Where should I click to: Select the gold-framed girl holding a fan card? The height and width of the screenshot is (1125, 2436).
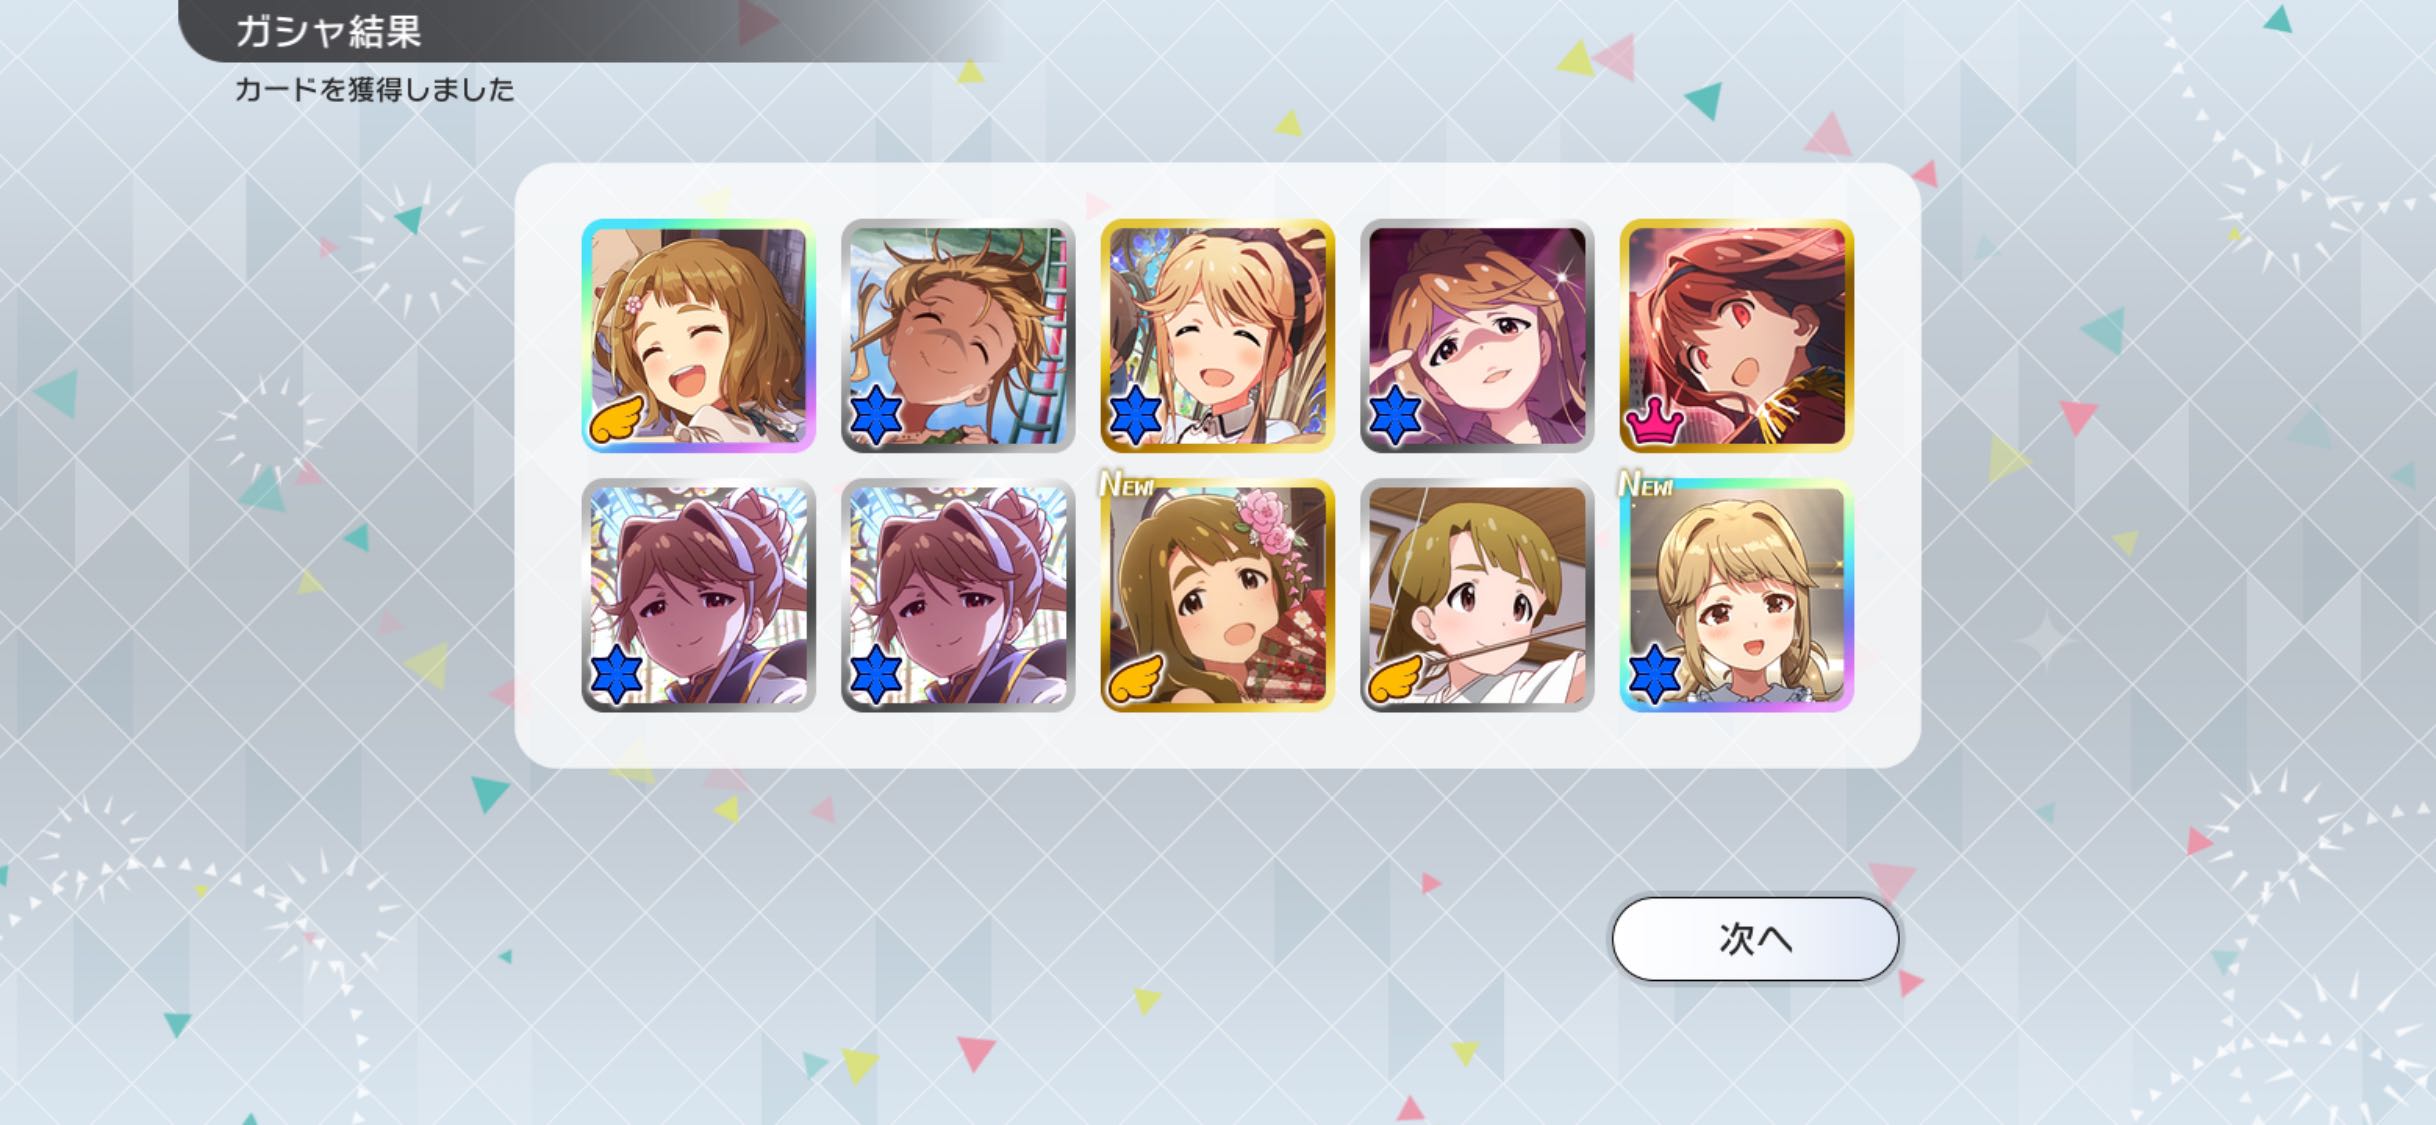(1218, 596)
